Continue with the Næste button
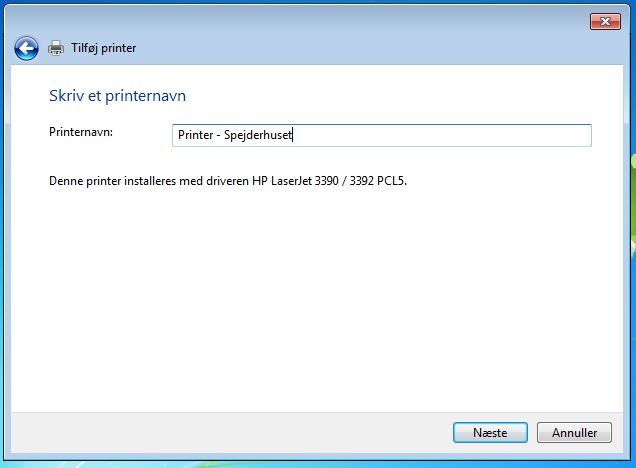The width and height of the screenshot is (636, 468). (x=490, y=432)
